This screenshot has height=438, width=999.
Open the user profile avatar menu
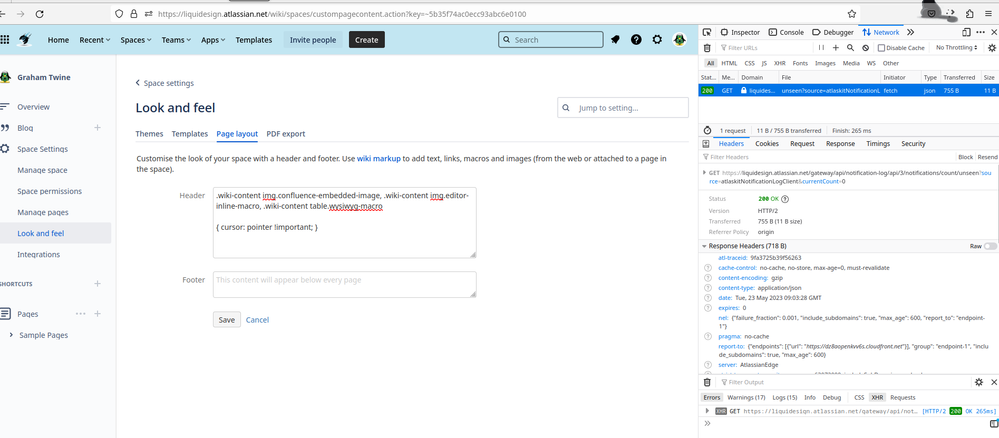[x=679, y=40]
